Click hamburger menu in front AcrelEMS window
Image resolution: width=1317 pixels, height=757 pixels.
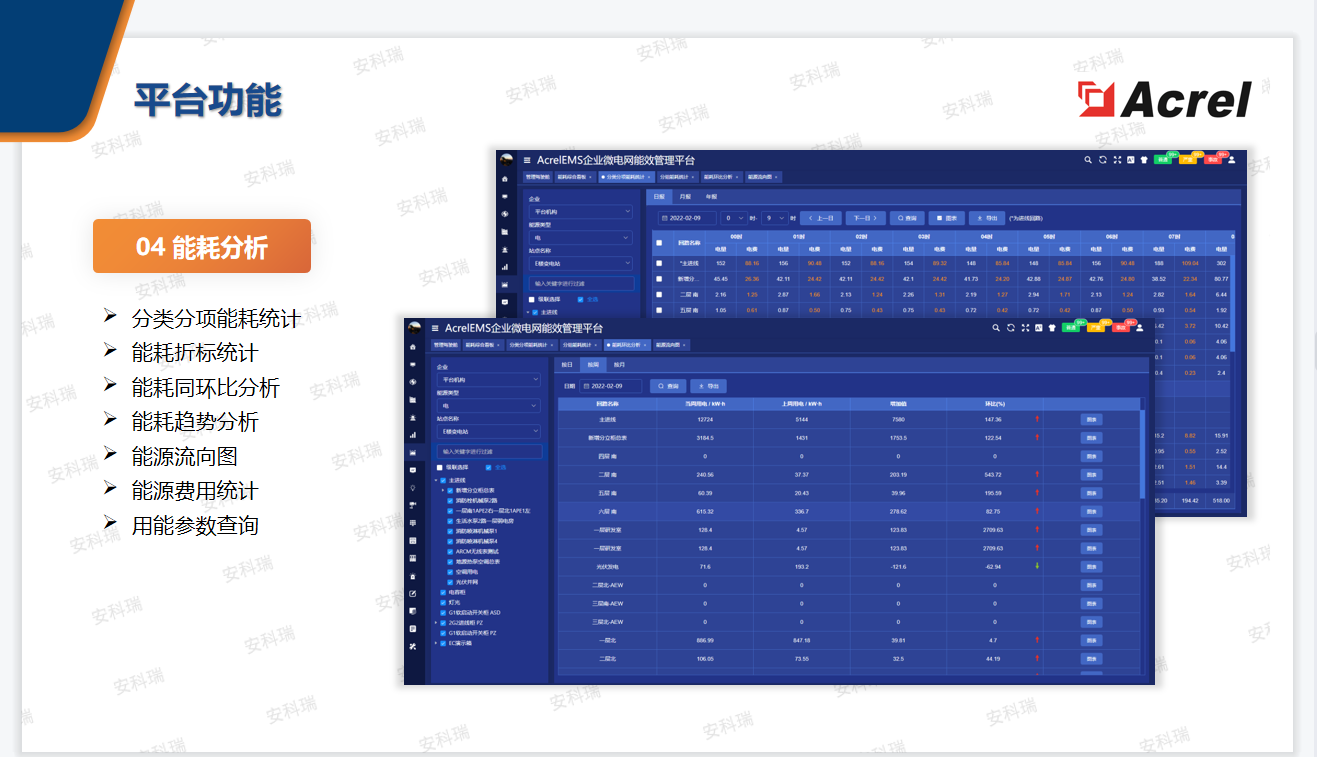435,328
